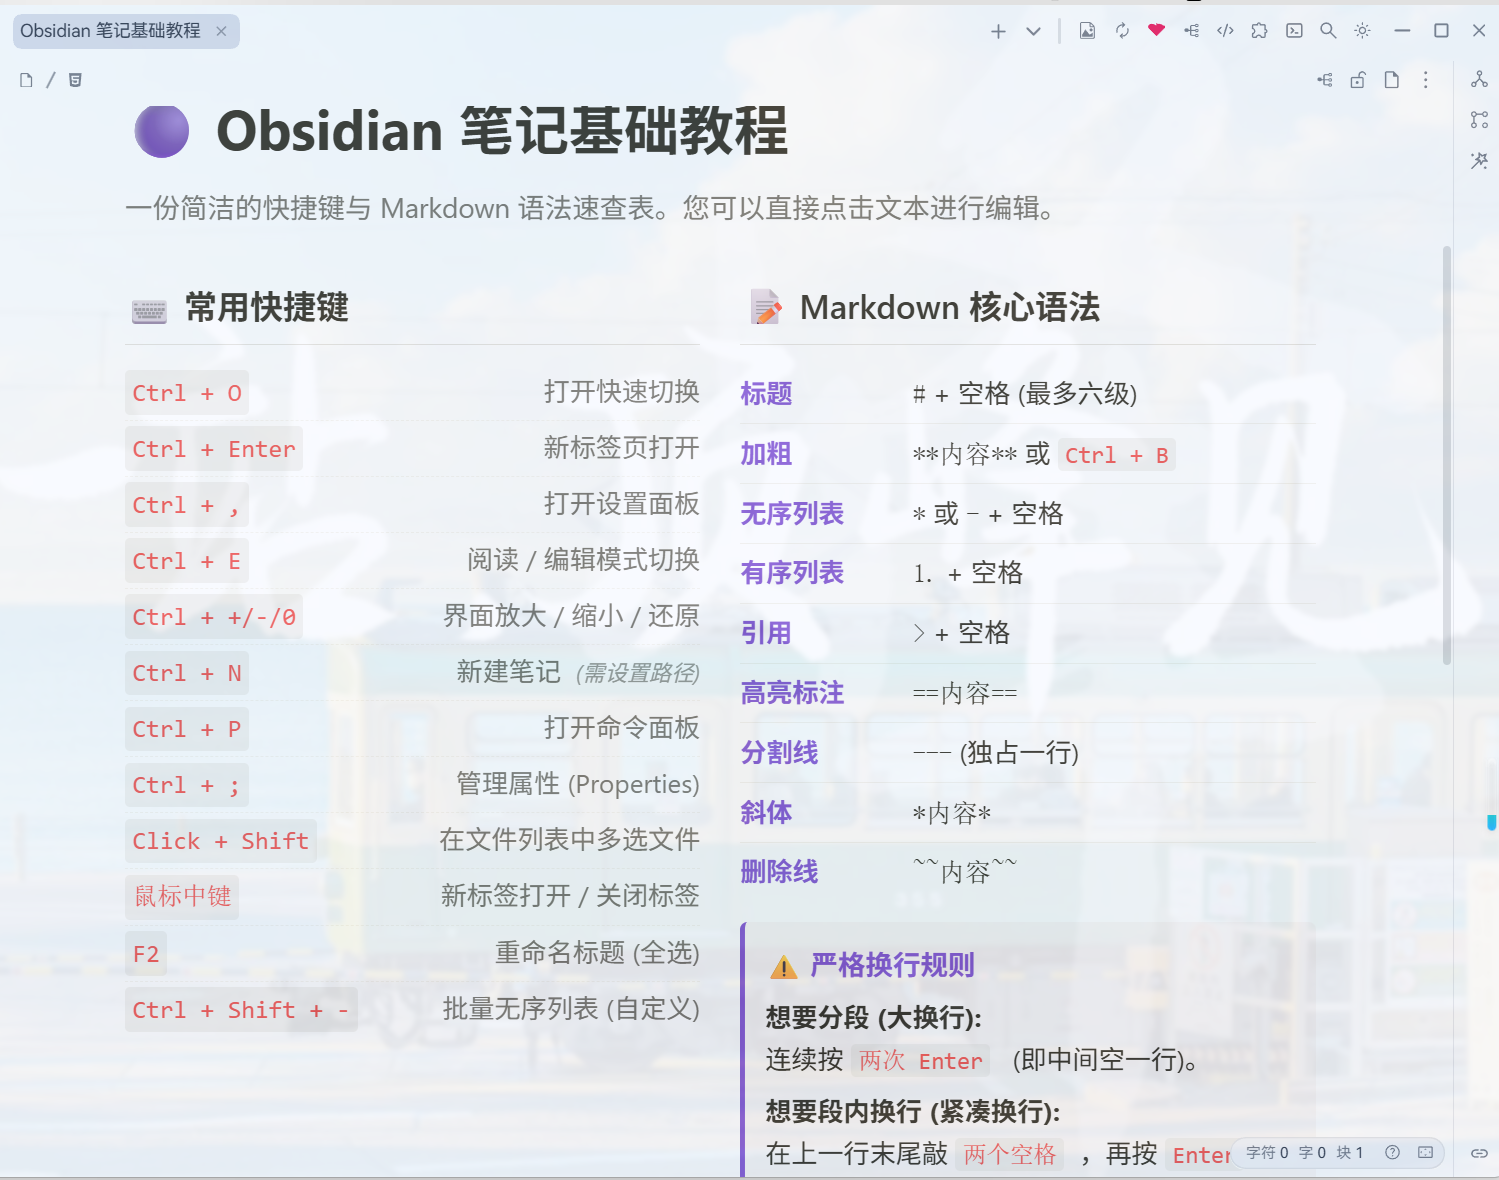
Task: Open the terminal prompt icon
Action: pyautogui.click(x=1294, y=31)
